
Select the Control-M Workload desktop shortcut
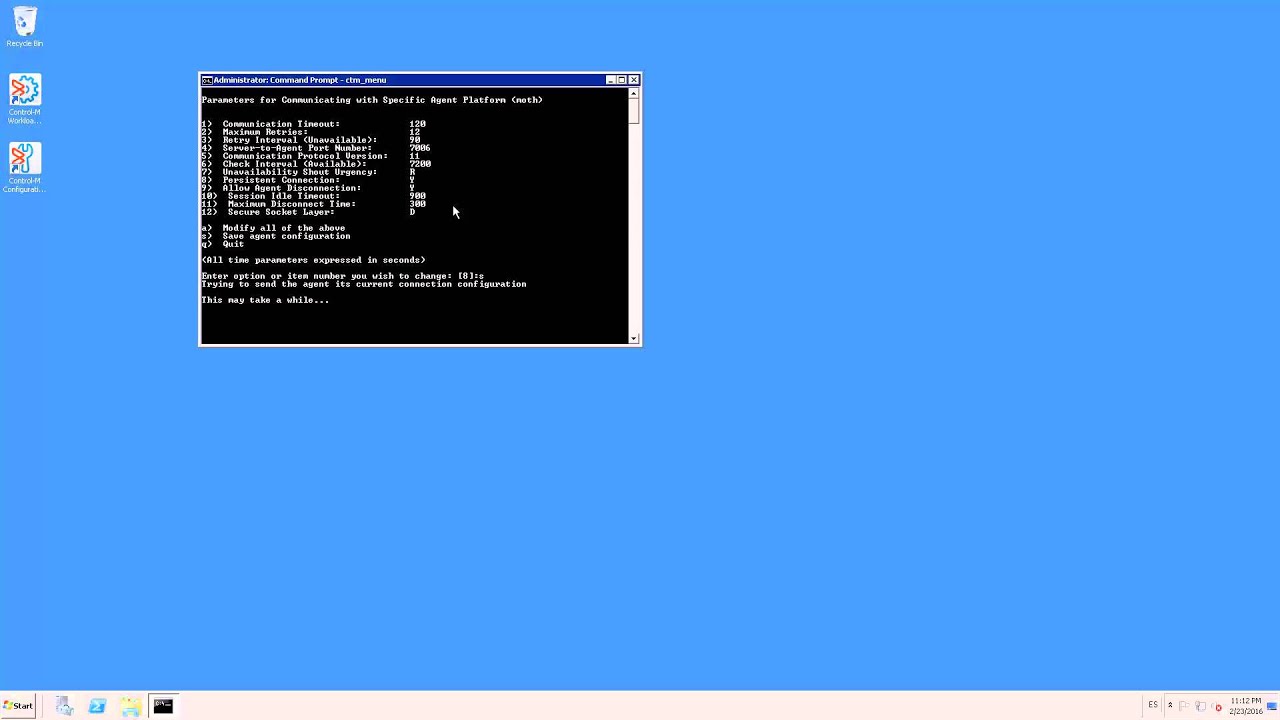pyautogui.click(x=25, y=99)
